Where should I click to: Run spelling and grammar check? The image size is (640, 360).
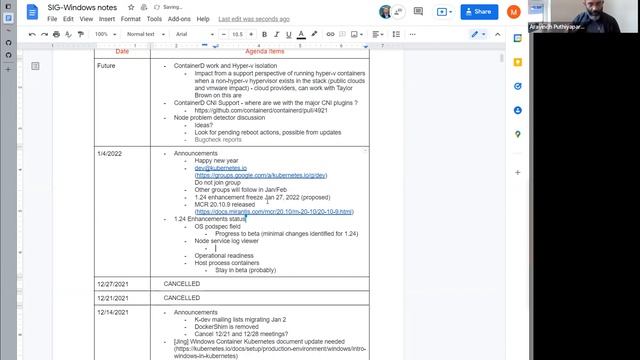(68, 34)
